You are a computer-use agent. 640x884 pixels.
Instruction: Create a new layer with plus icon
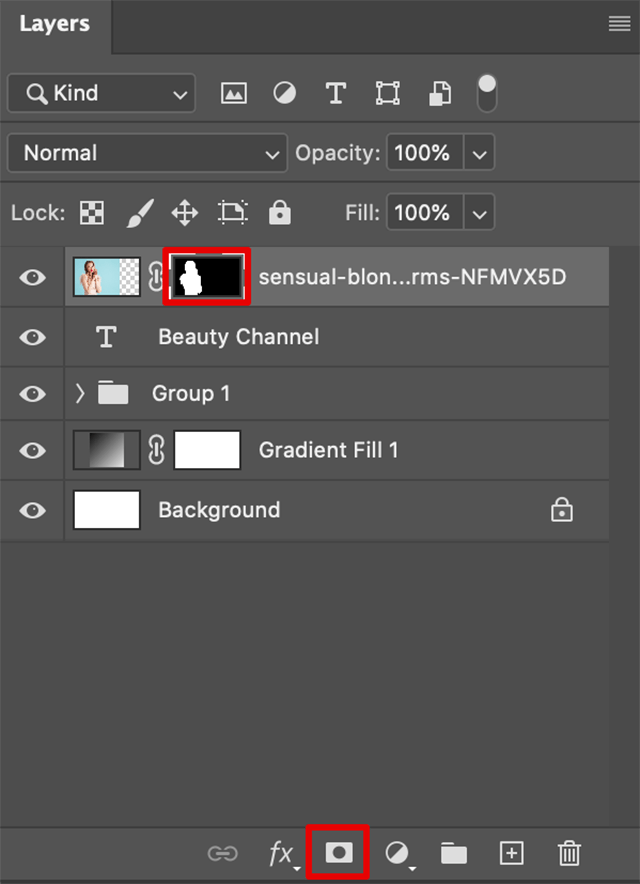point(511,853)
